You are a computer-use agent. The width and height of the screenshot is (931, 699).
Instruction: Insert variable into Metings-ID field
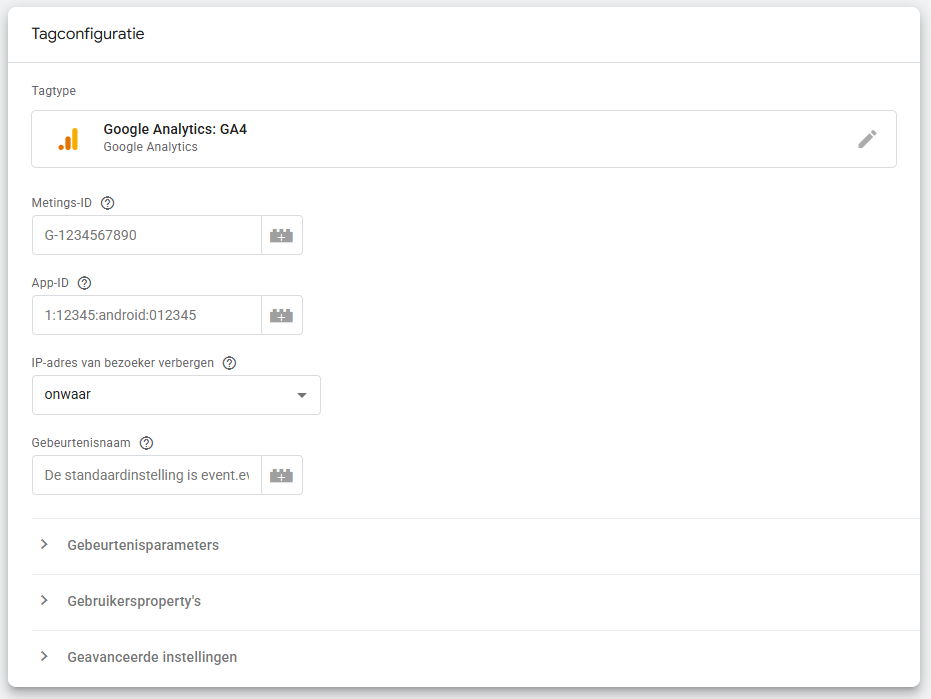click(281, 236)
